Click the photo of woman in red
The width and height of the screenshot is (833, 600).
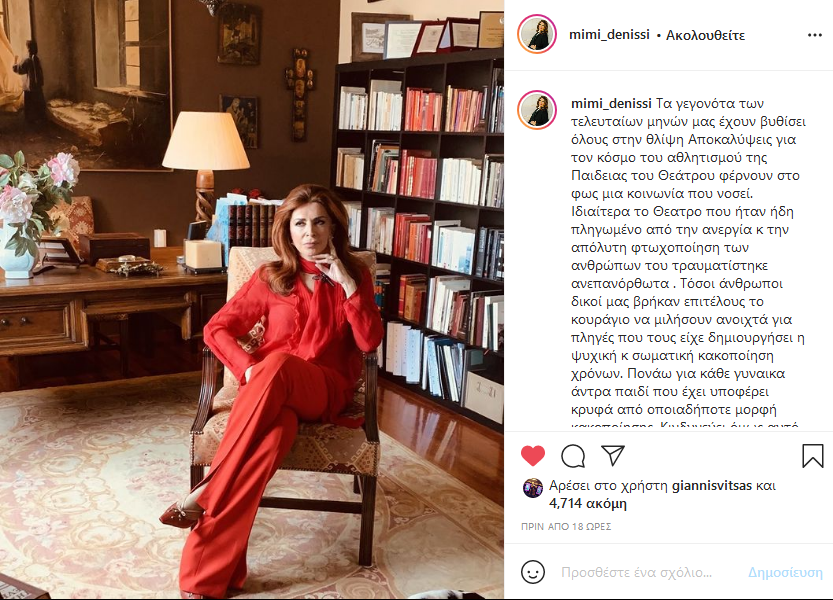pyautogui.click(x=252, y=300)
